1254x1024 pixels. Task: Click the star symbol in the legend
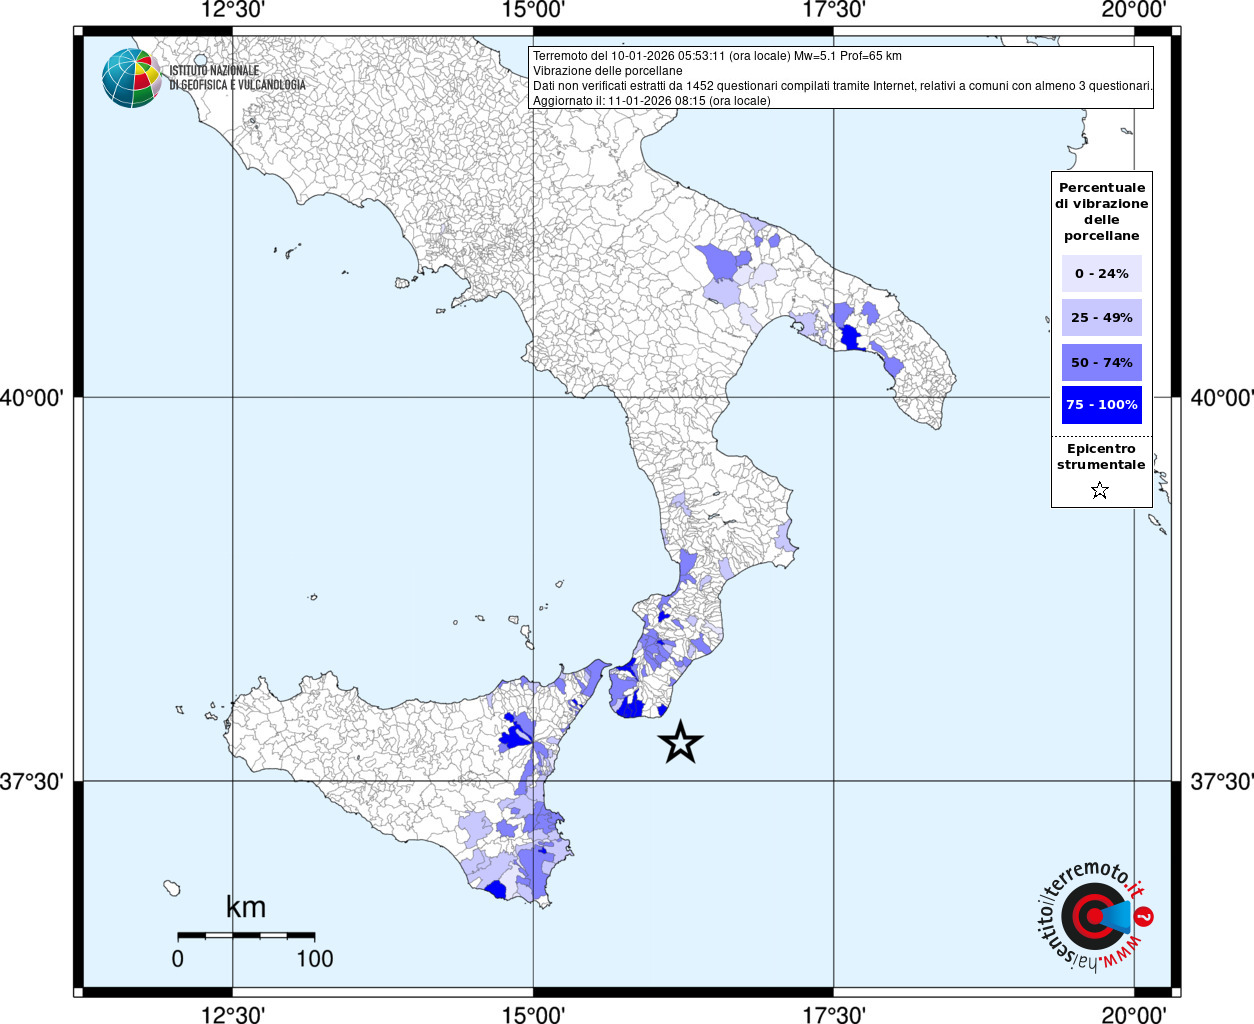click(1100, 490)
